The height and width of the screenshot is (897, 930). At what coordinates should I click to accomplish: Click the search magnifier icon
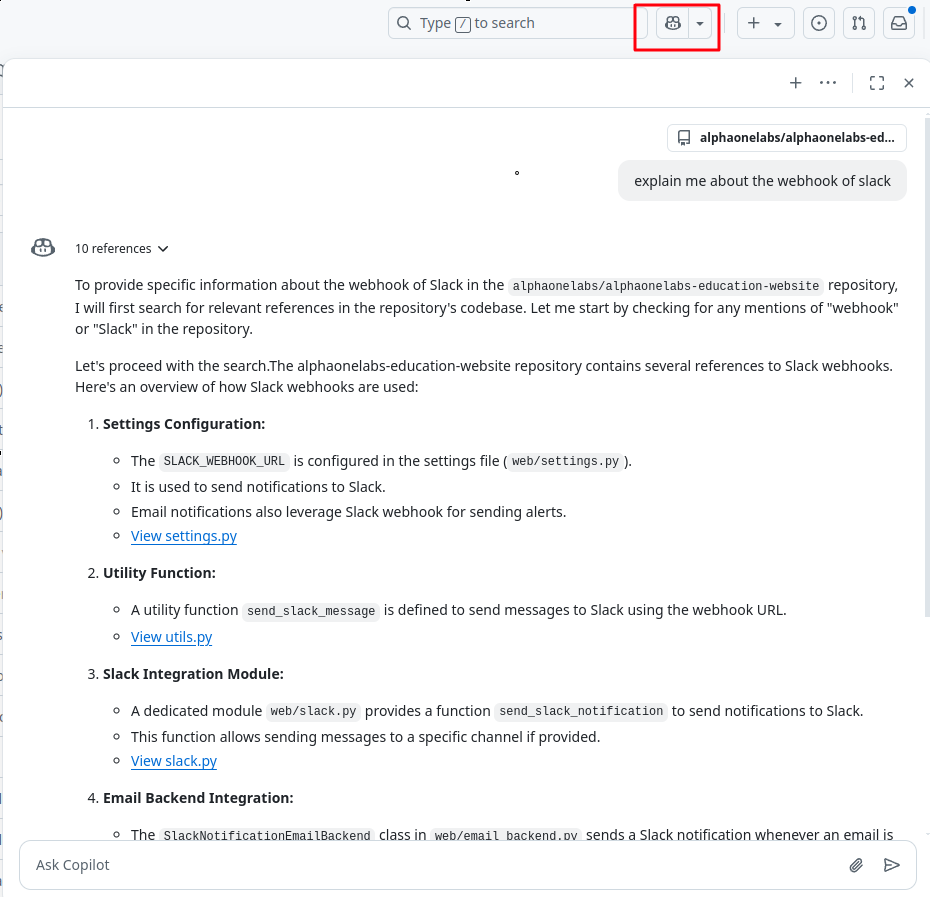403,23
